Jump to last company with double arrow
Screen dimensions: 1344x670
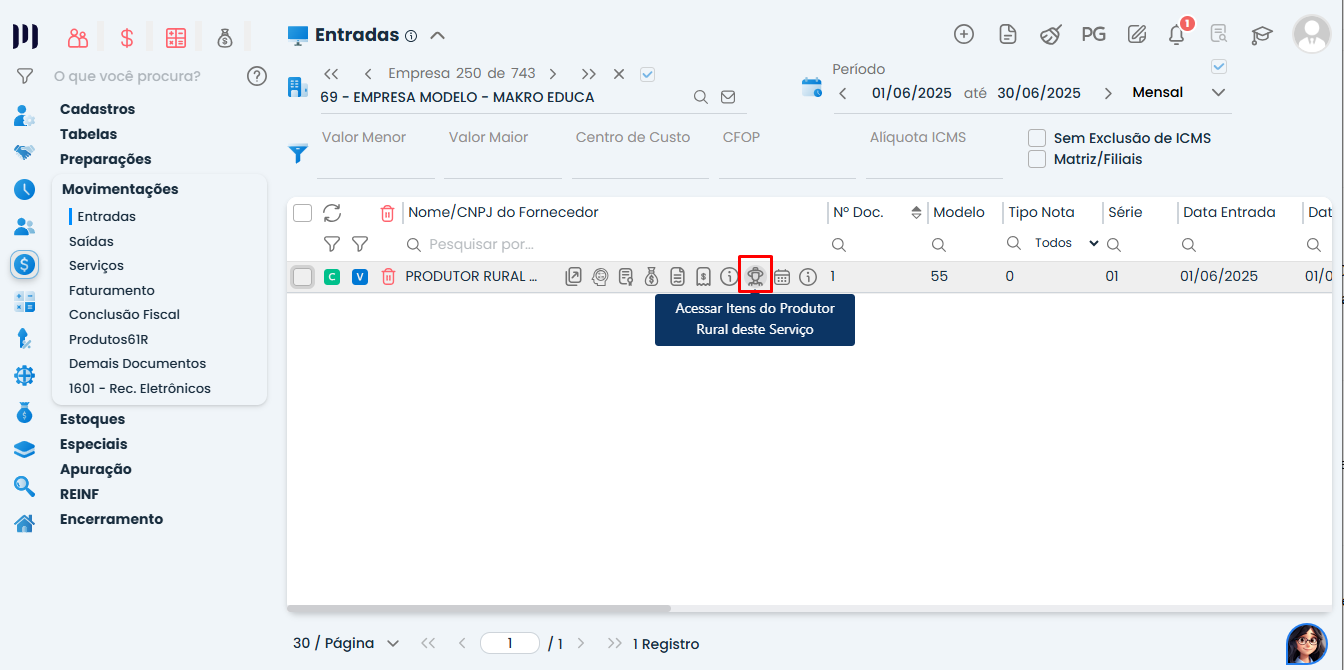[x=589, y=74]
